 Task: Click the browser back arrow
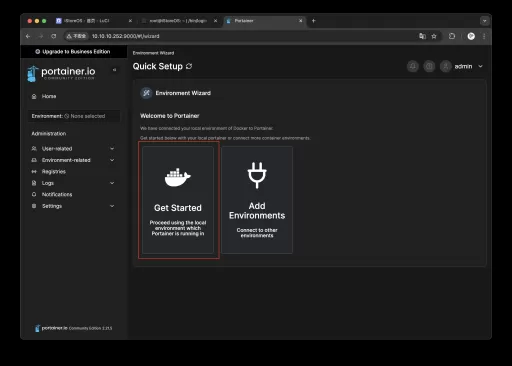pos(28,36)
